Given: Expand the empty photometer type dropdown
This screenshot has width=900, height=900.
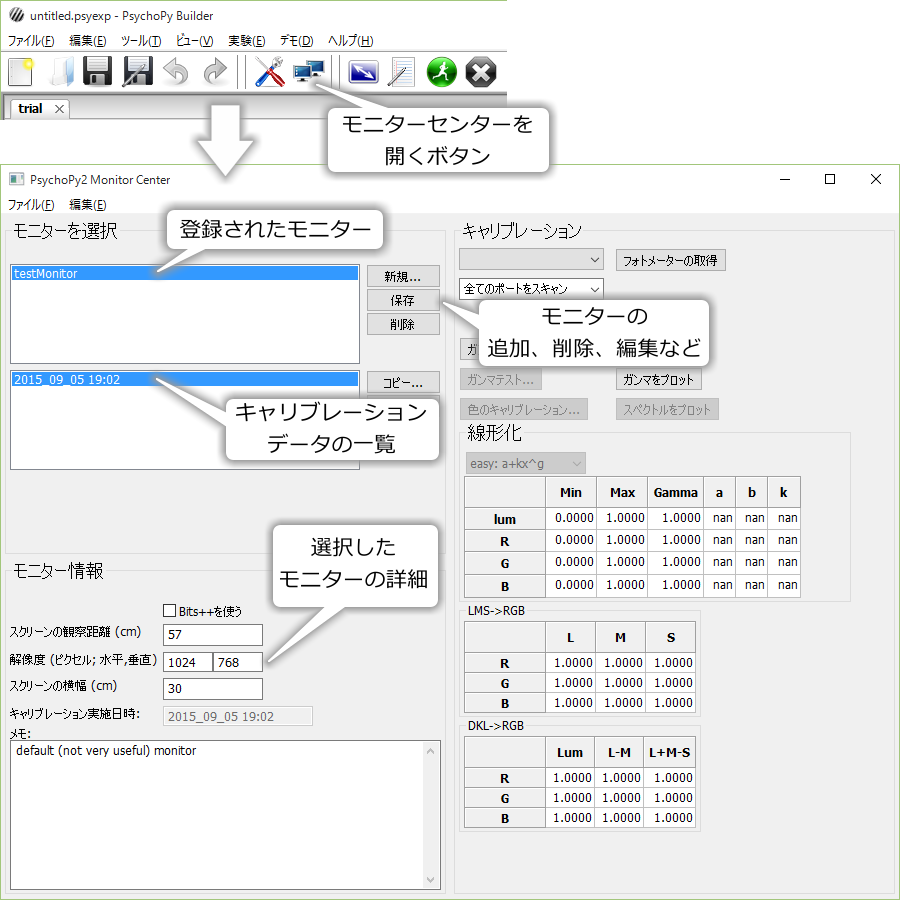Looking at the screenshot, I should (531, 260).
